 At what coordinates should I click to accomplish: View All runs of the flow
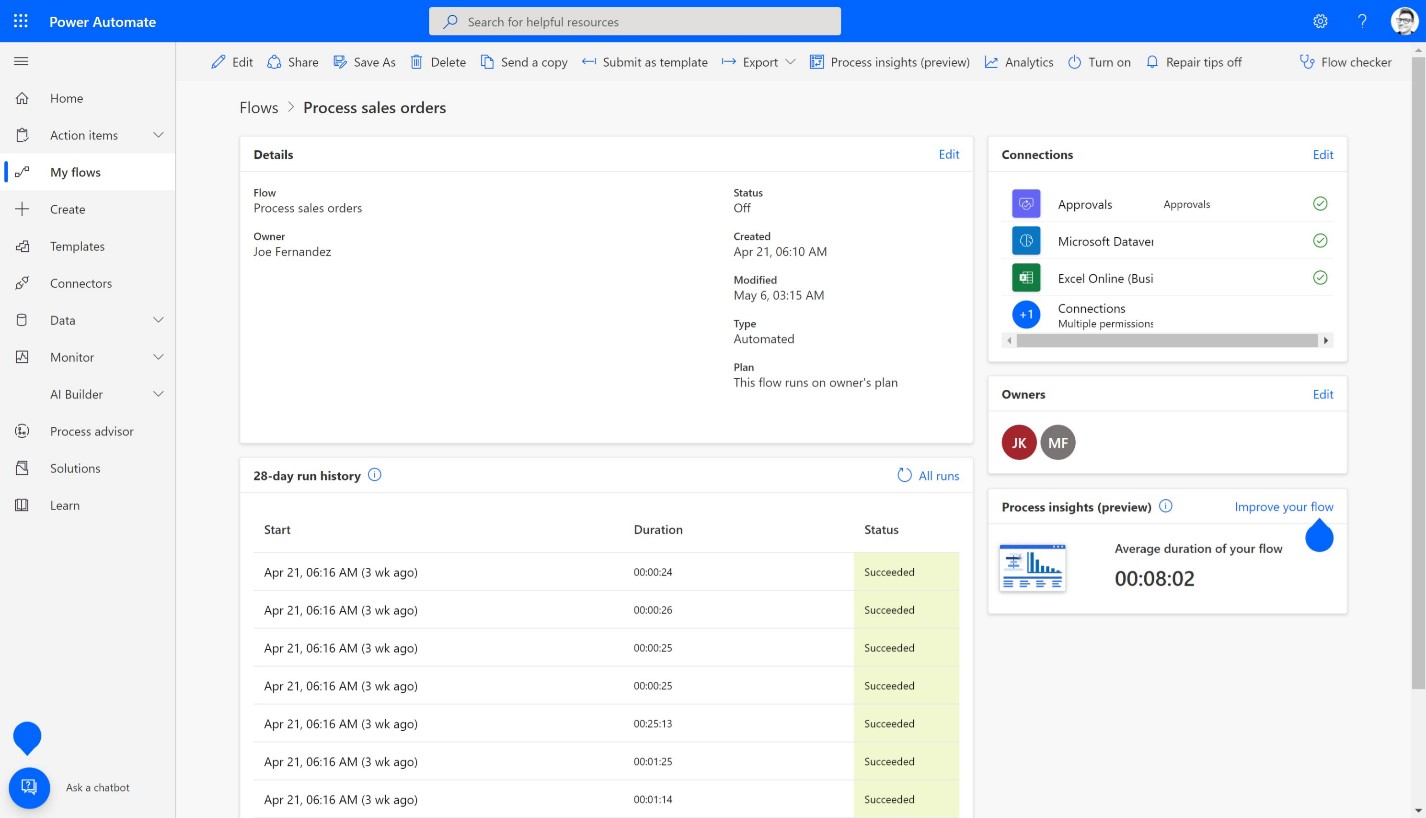point(928,475)
